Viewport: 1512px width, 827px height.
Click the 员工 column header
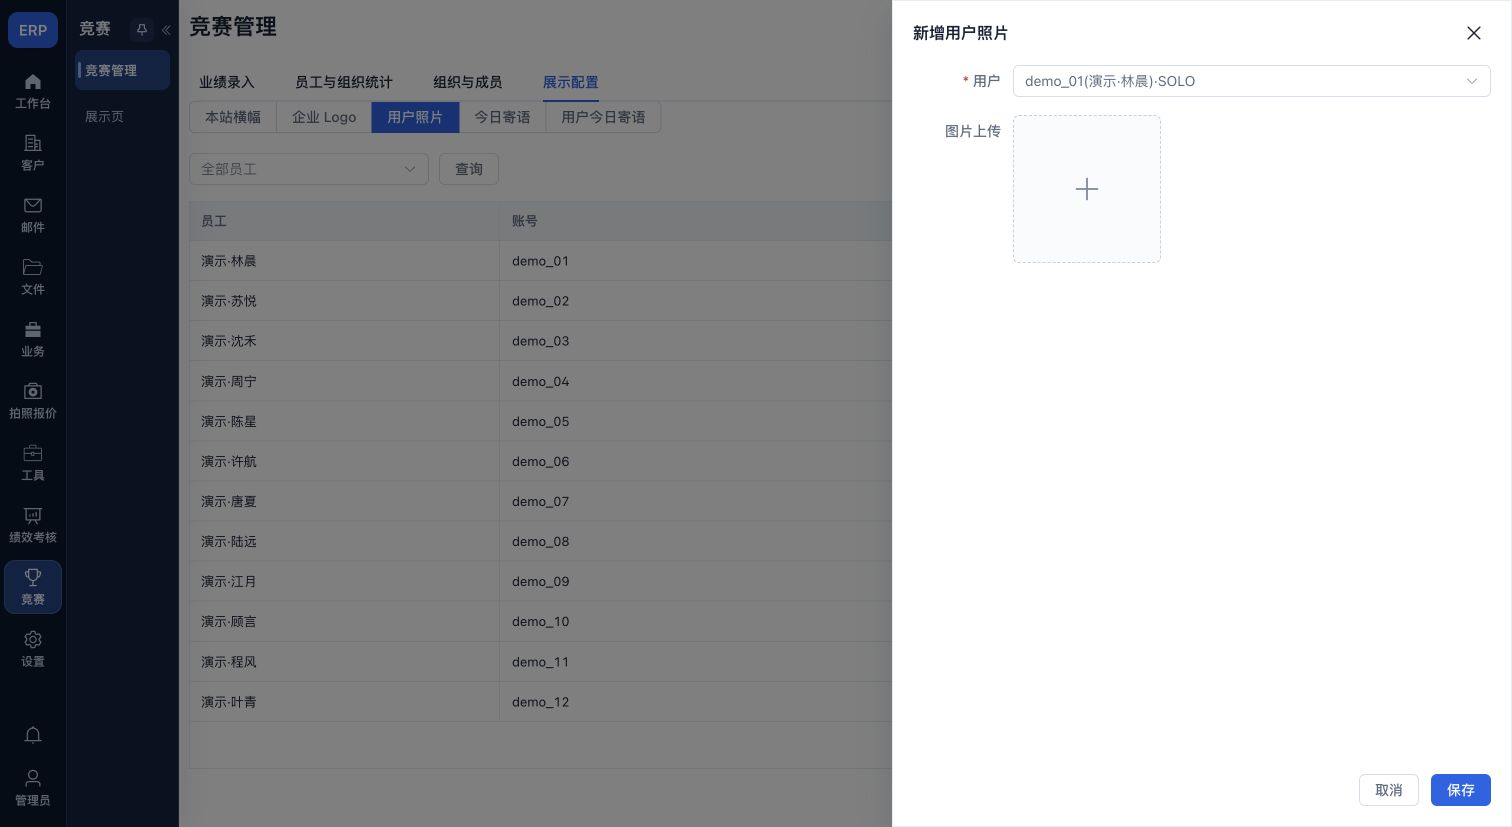click(x=344, y=221)
